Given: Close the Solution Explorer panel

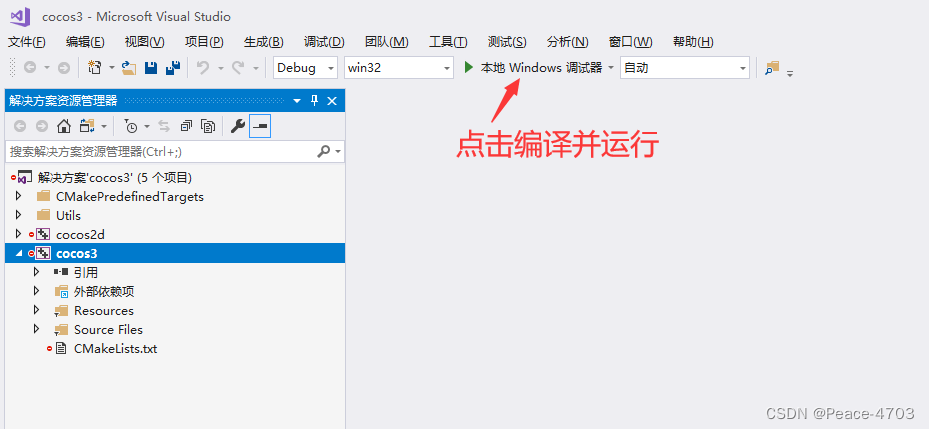Looking at the screenshot, I should [332, 101].
